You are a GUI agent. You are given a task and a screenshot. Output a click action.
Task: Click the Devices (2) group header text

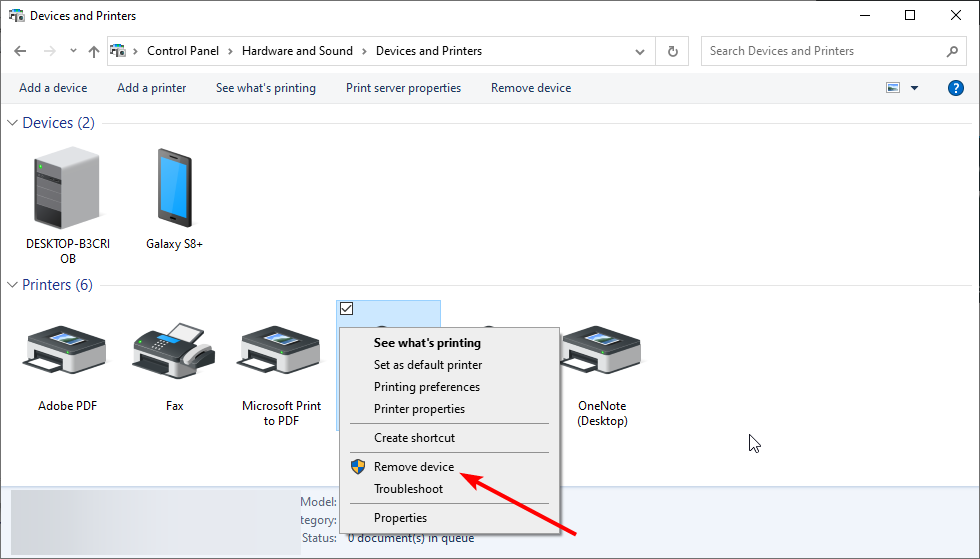pos(59,123)
